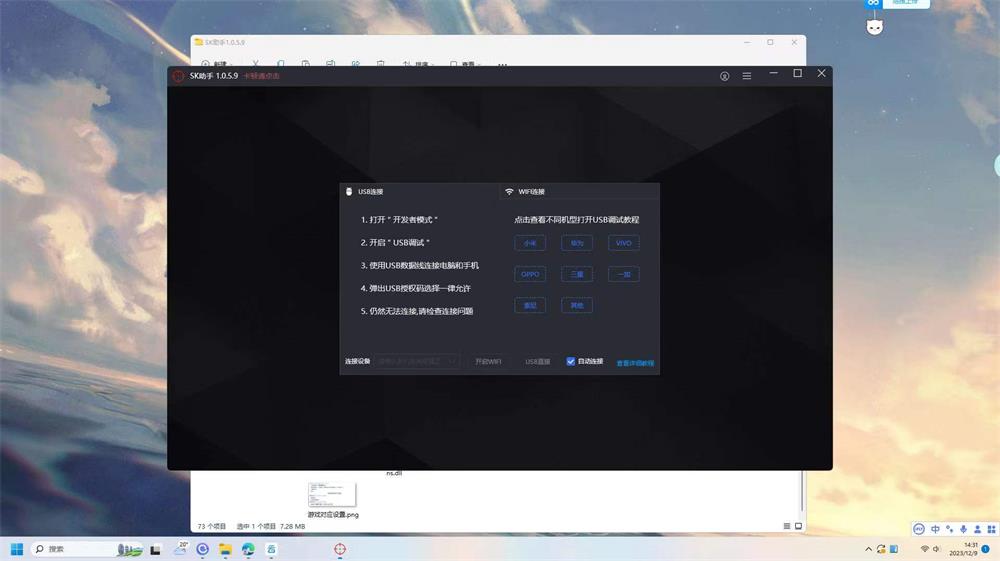Click the 小米 tutorial button
Viewport: 1000px width, 561px height.
530,243
